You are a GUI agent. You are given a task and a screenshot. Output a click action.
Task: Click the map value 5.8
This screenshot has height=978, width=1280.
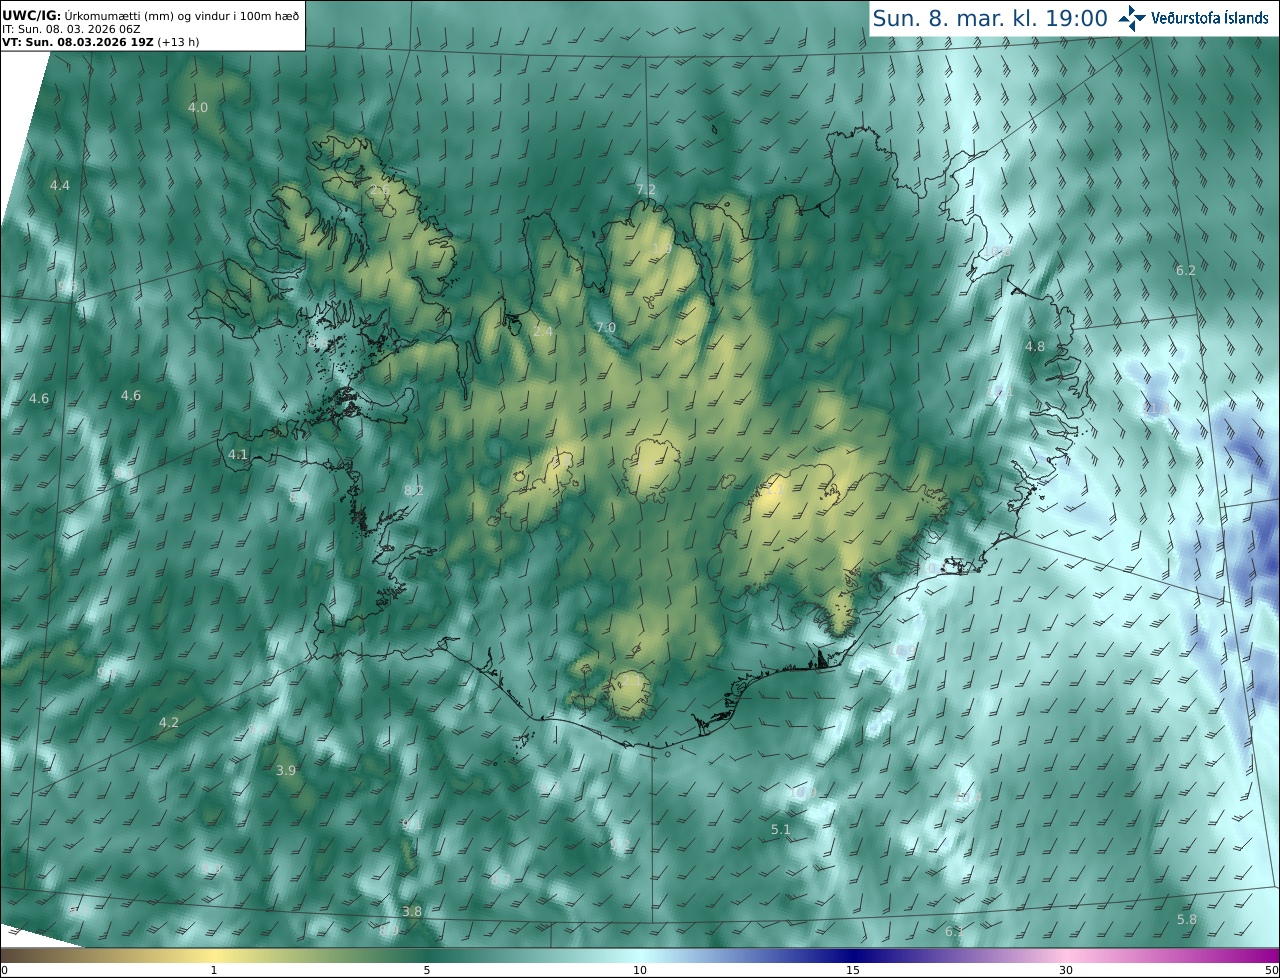click(1187, 919)
